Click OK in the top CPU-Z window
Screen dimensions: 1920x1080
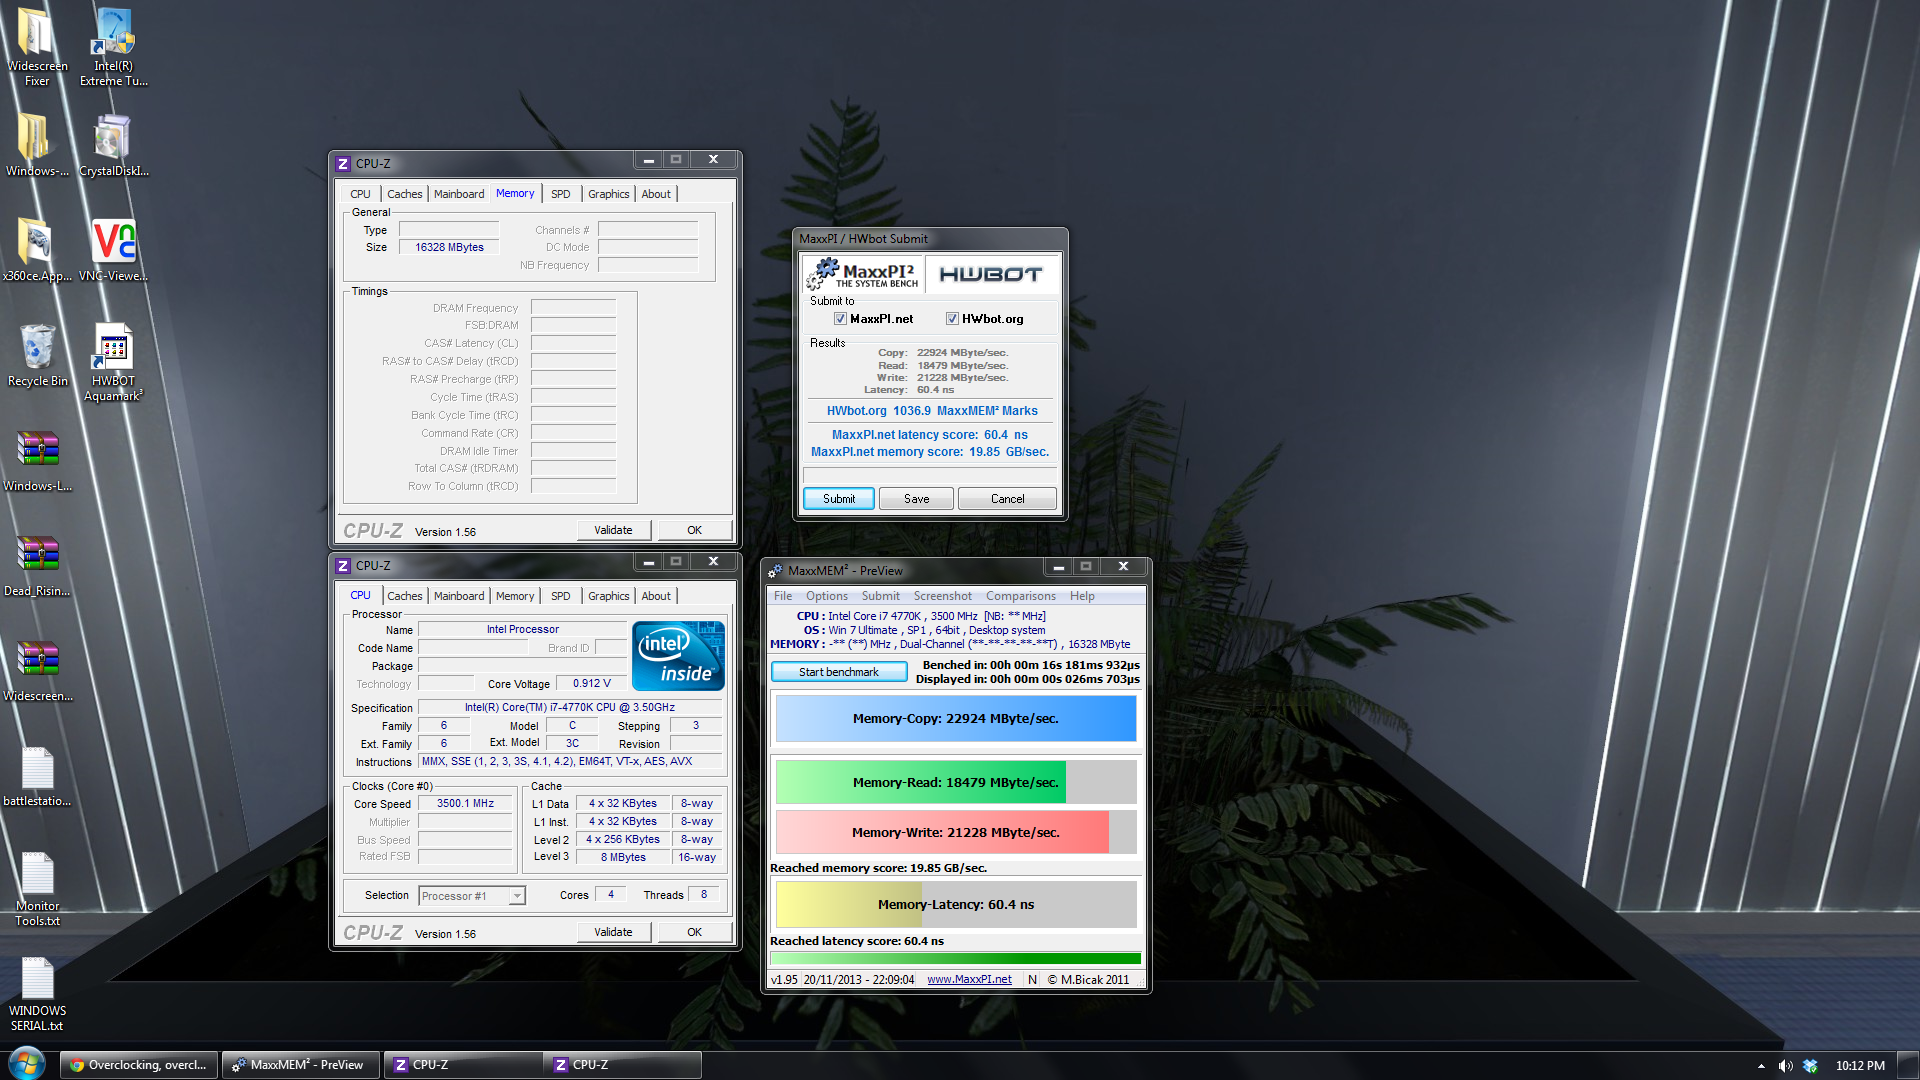tap(694, 530)
